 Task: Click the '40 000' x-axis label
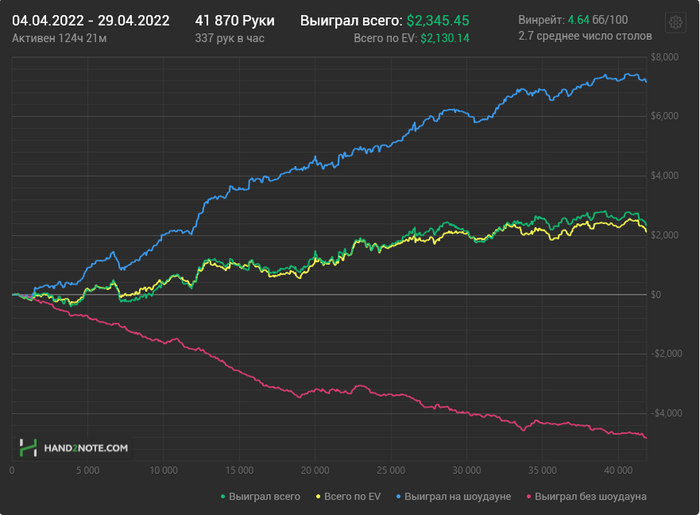click(x=618, y=470)
